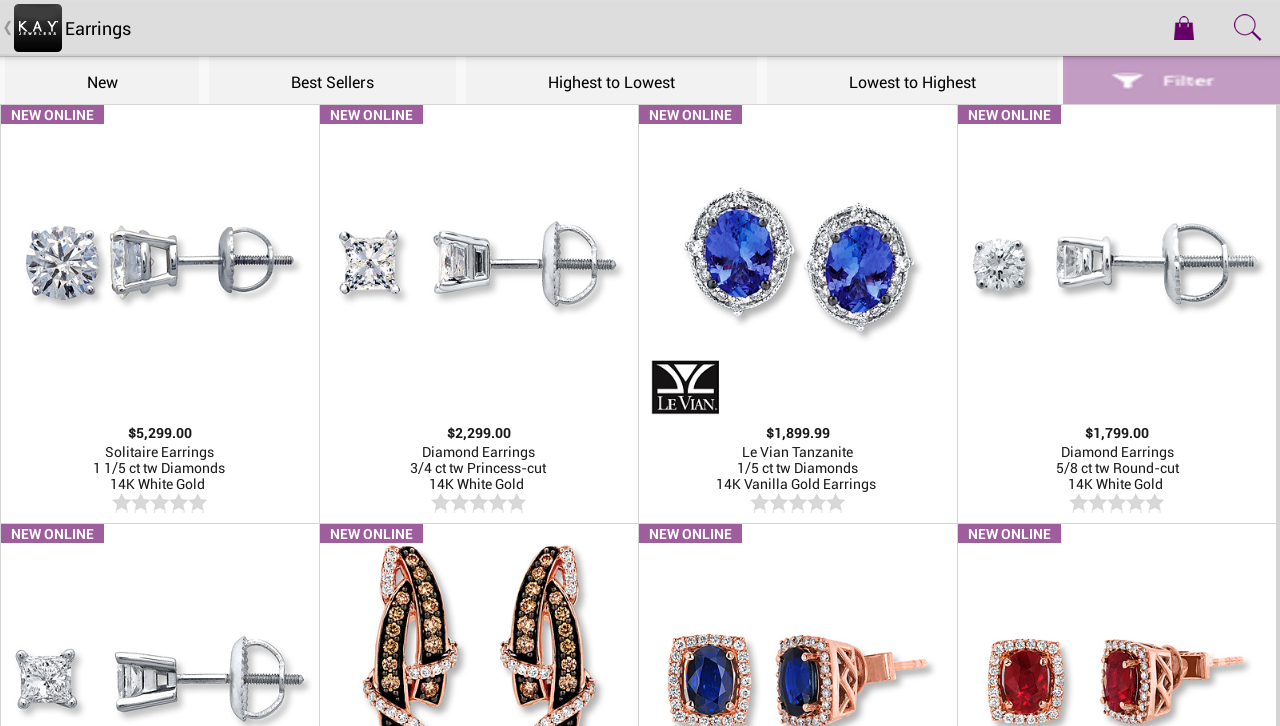Sort by Highest to Lowest
This screenshot has width=1280, height=726.
[x=611, y=82]
